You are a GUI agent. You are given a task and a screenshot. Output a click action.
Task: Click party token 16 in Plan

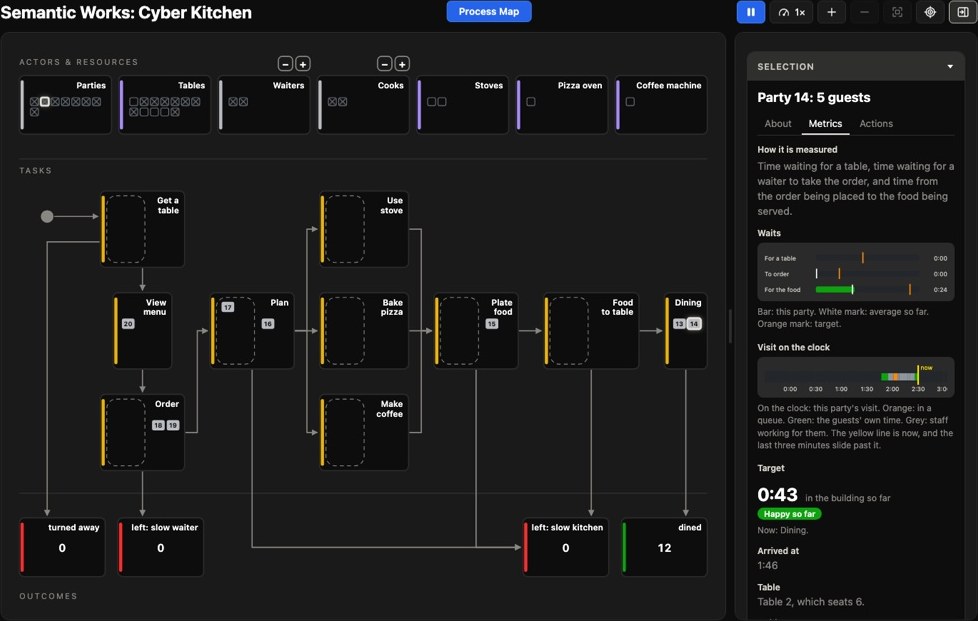click(268, 324)
